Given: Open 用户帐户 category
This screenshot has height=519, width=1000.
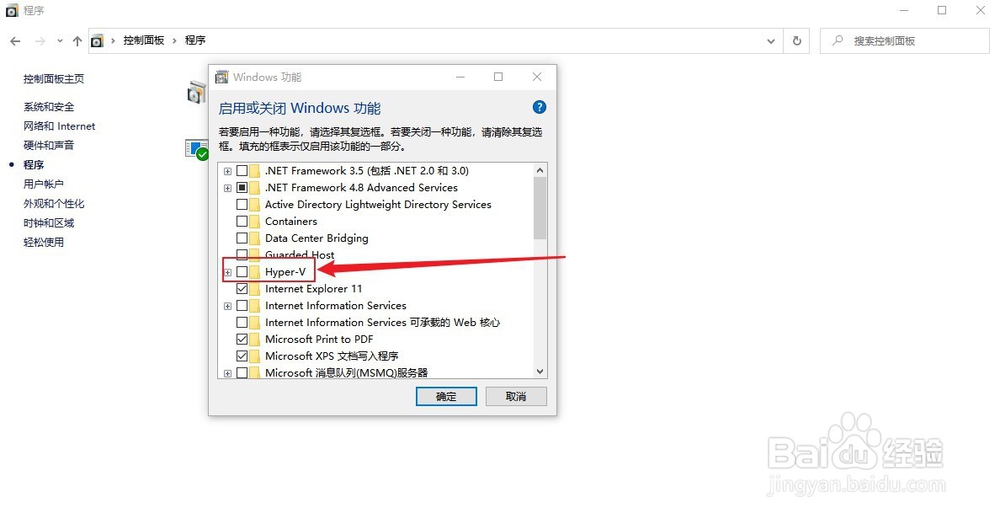Looking at the screenshot, I should pos(43,184).
